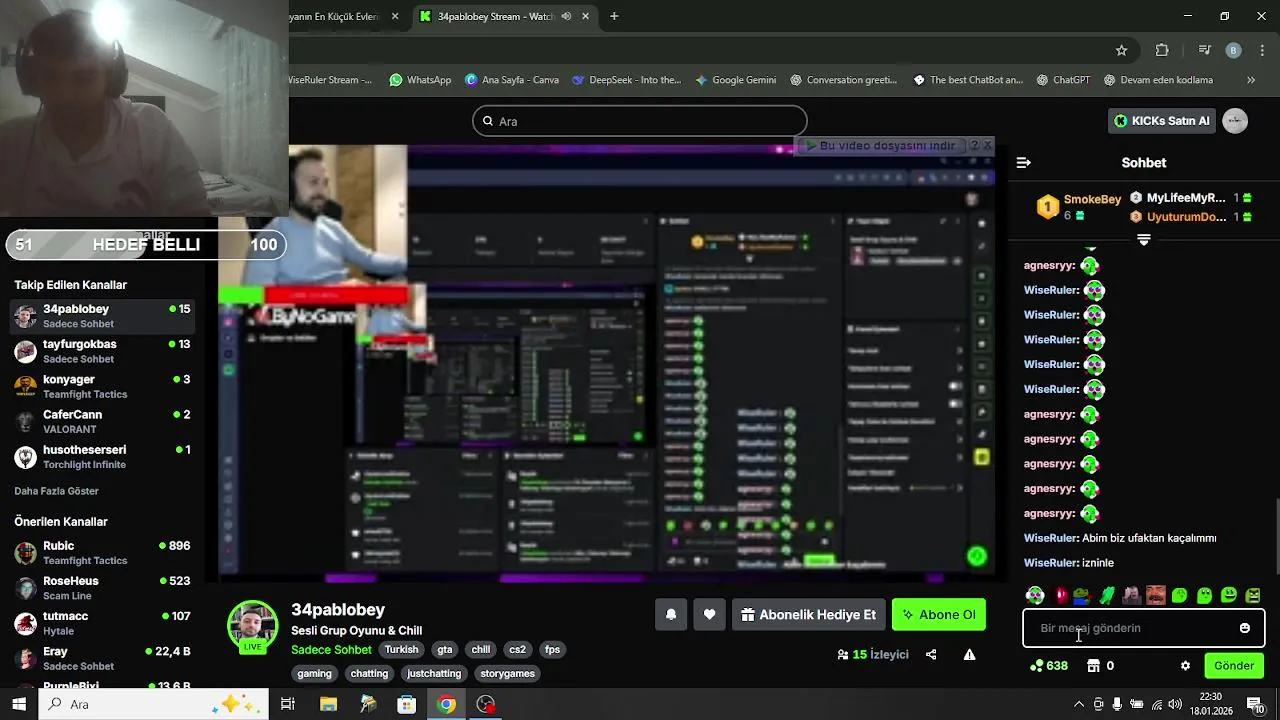
Task: Open help on the video download bar
Action: (x=974, y=145)
